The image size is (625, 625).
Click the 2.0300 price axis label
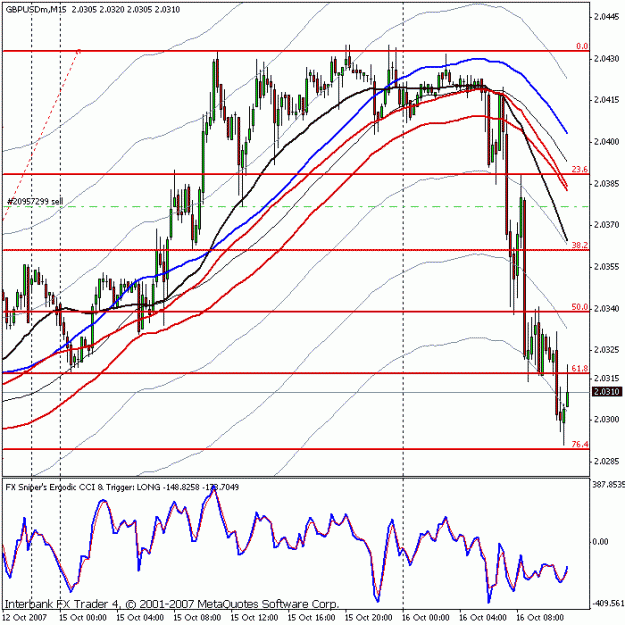607,419
